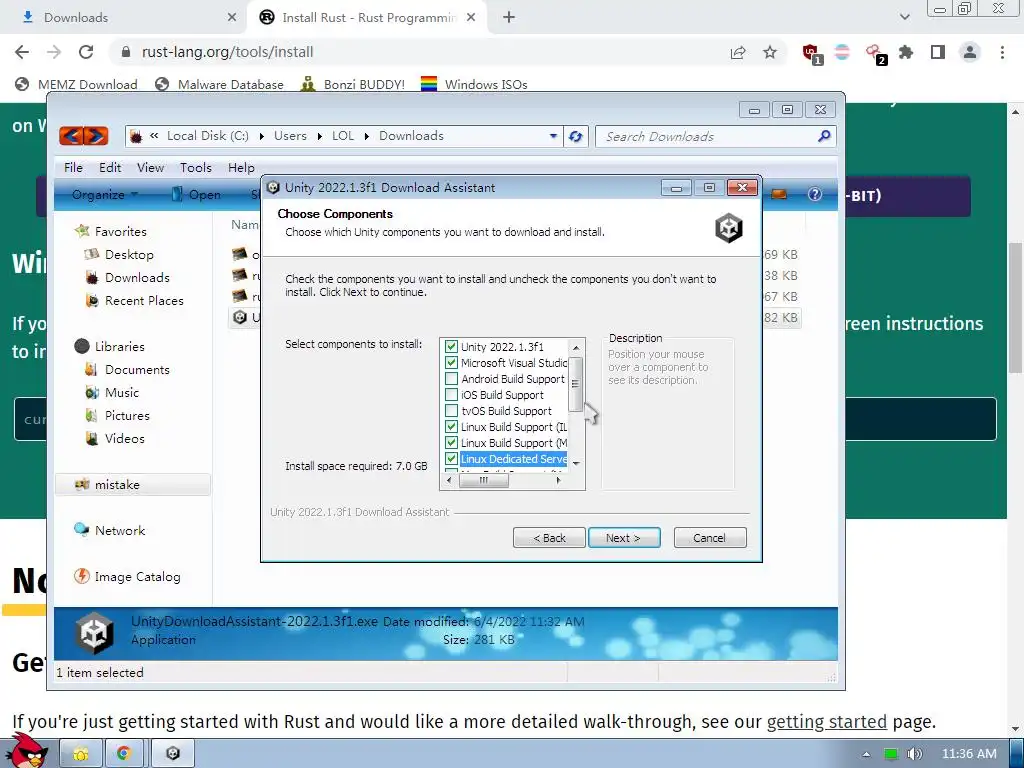
Task: Click Chrome profile avatar icon
Action: tap(970, 52)
